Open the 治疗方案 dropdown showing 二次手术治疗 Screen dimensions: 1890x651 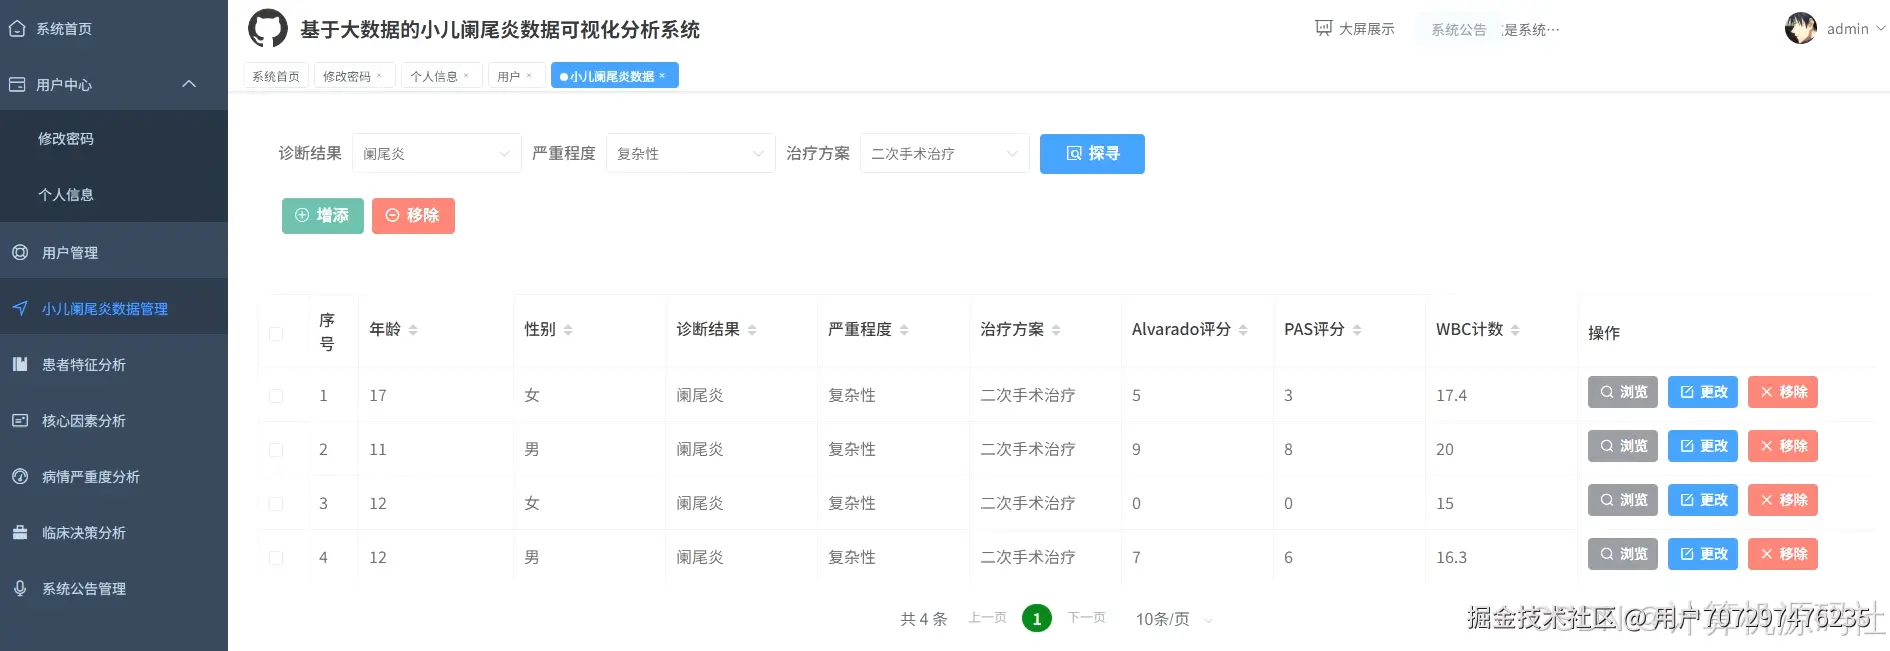click(945, 154)
